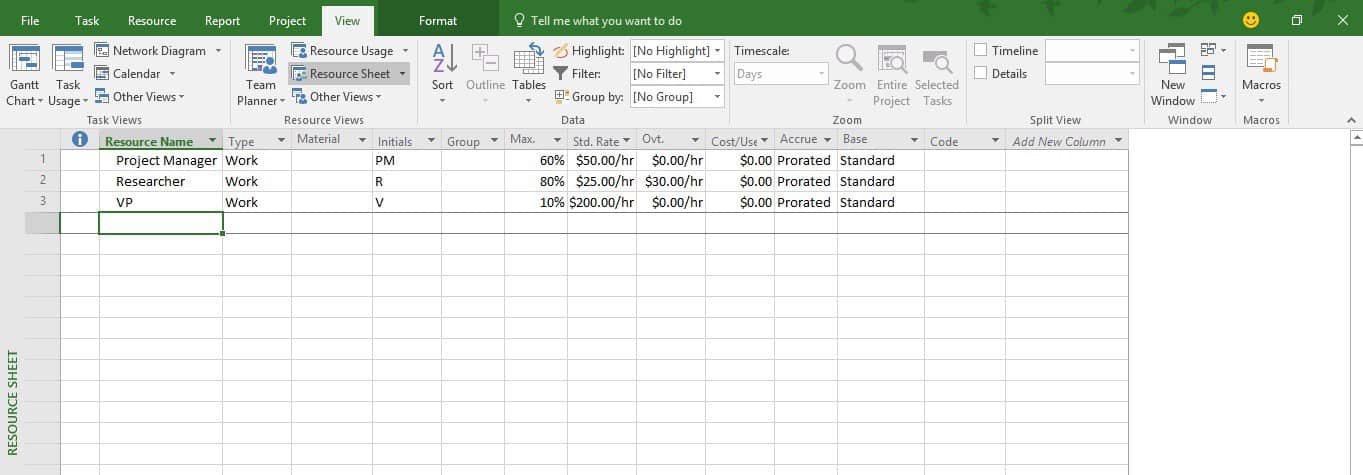The width and height of the screenshot is (1363, 475).
Task: Toggle the Details checkbox
Action: (981, 73)
